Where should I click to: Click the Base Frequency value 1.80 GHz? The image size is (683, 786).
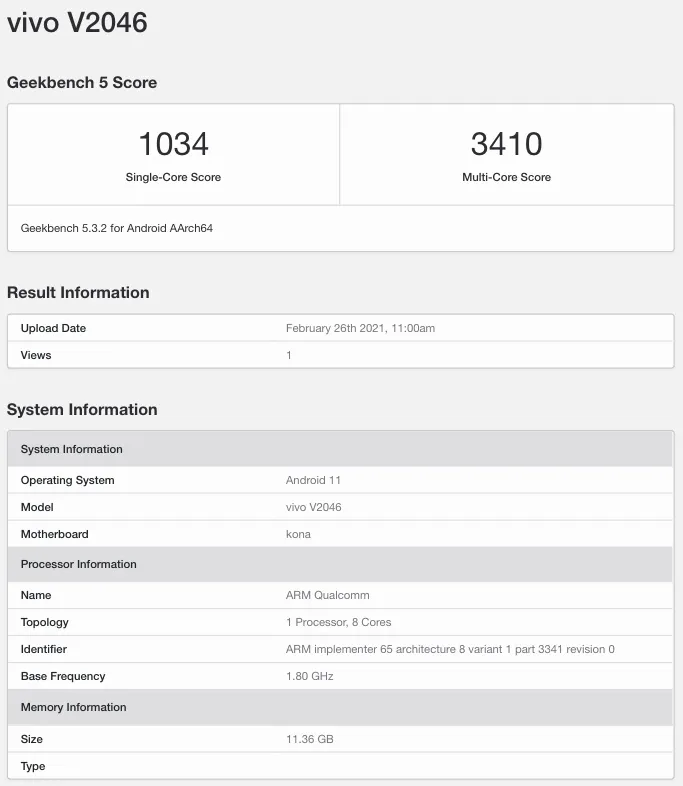click(309, 676)
